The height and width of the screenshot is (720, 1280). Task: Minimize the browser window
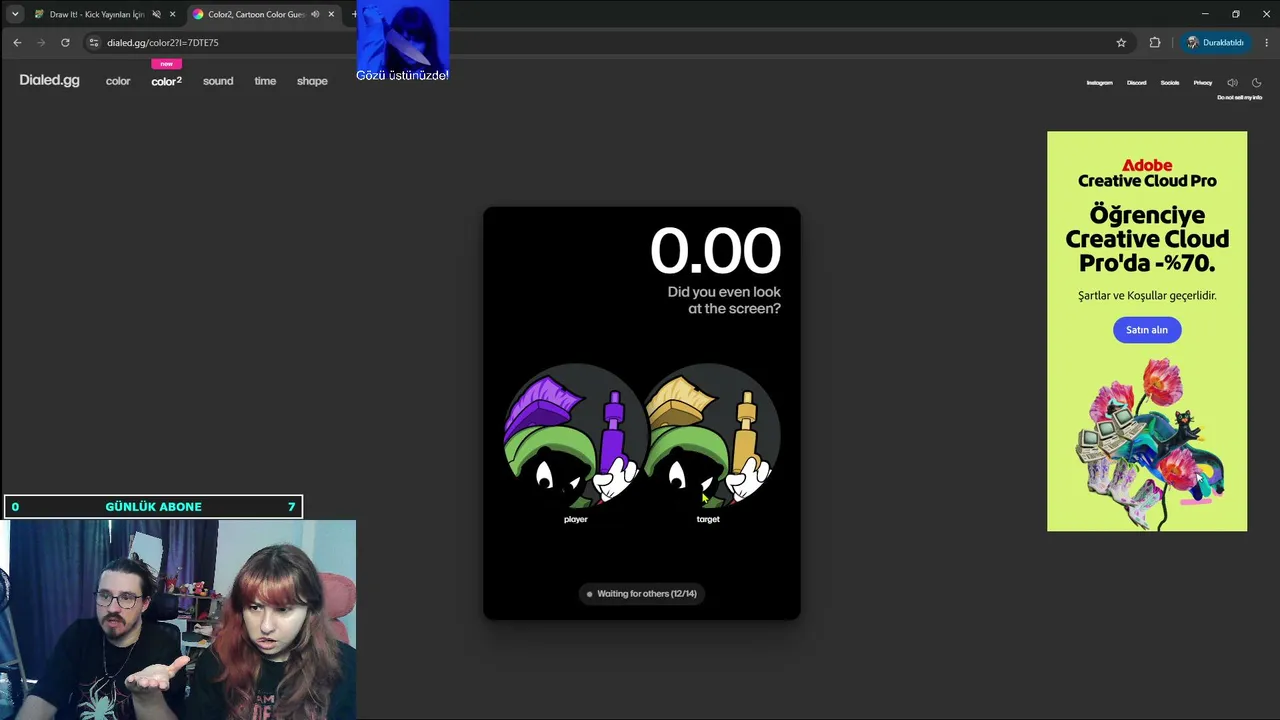(1205, 14)
